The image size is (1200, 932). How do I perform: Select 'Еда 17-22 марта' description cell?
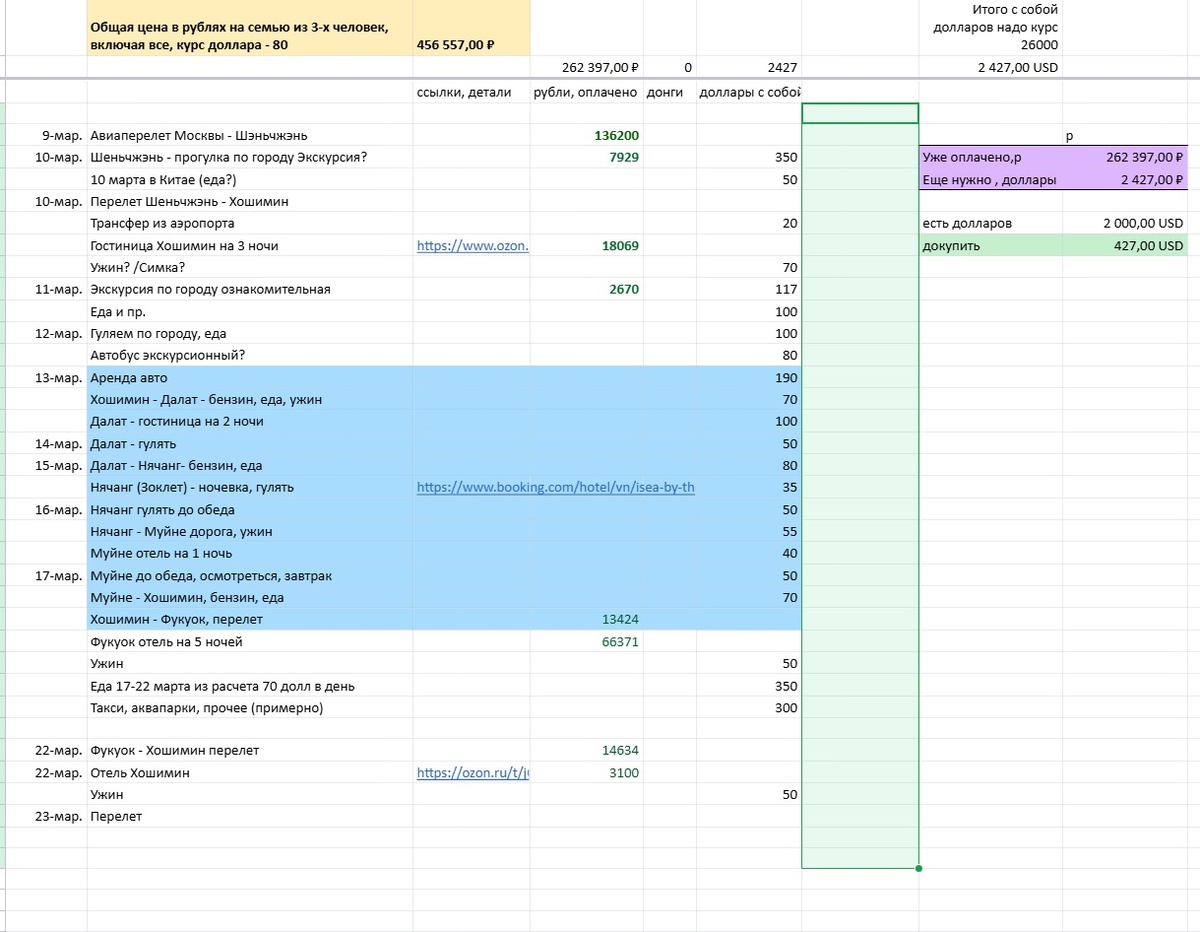coord(250,686)
